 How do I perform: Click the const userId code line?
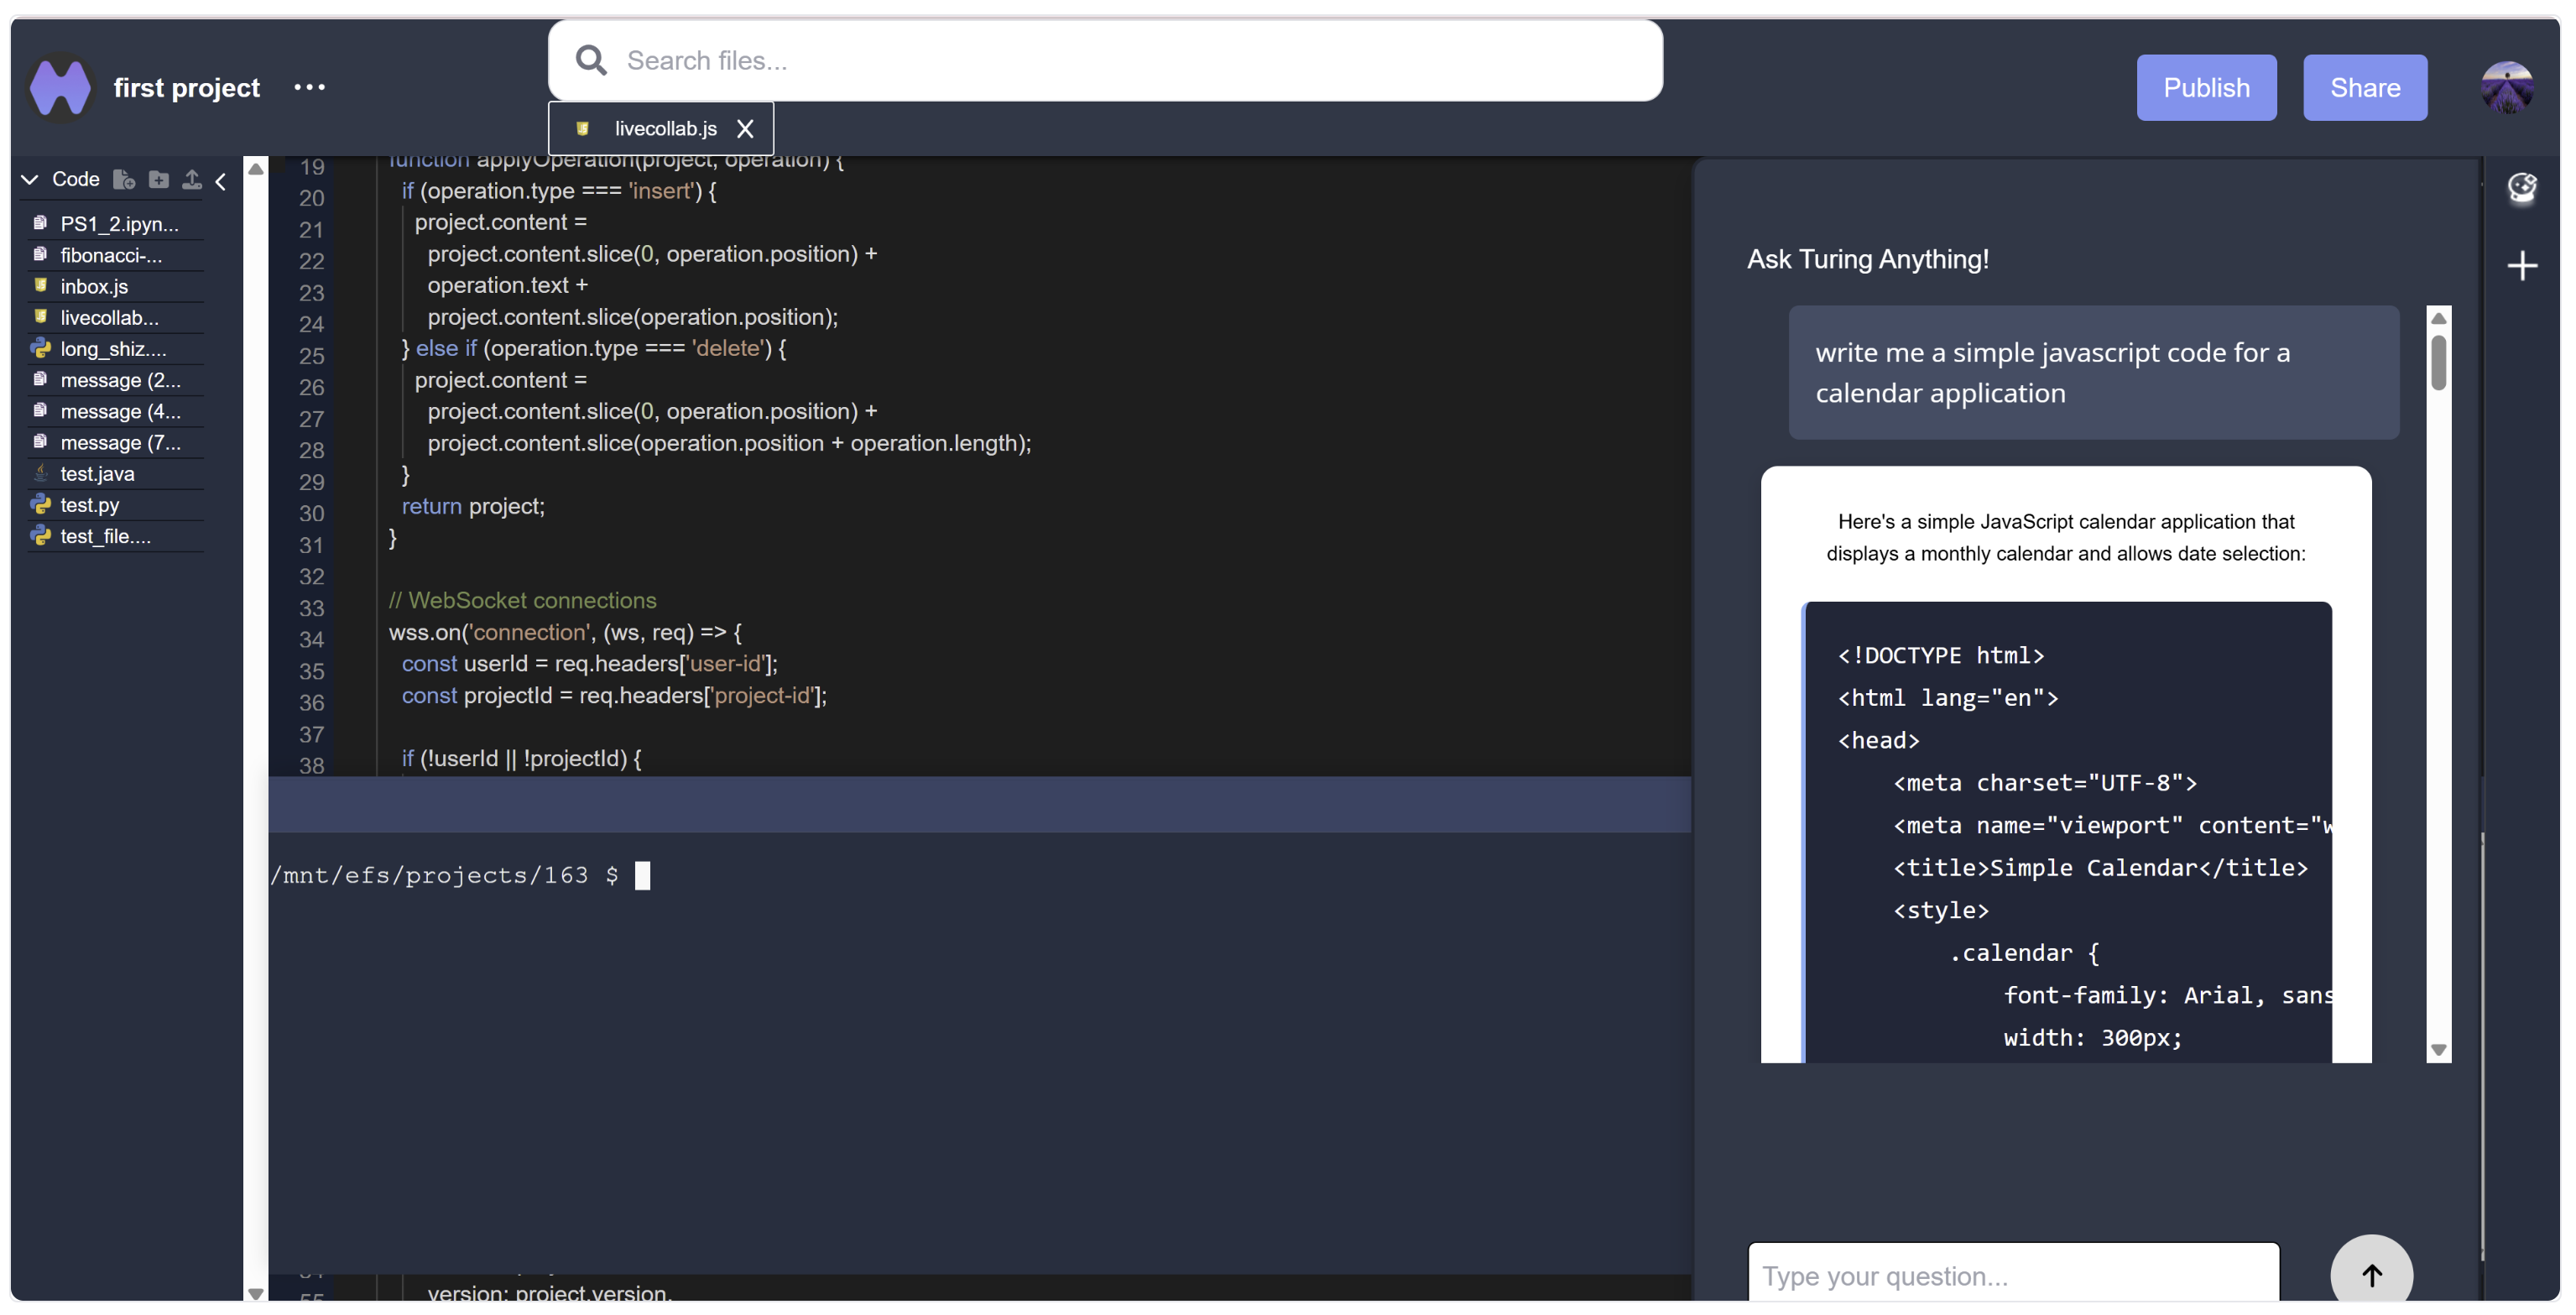pos(589,663)
